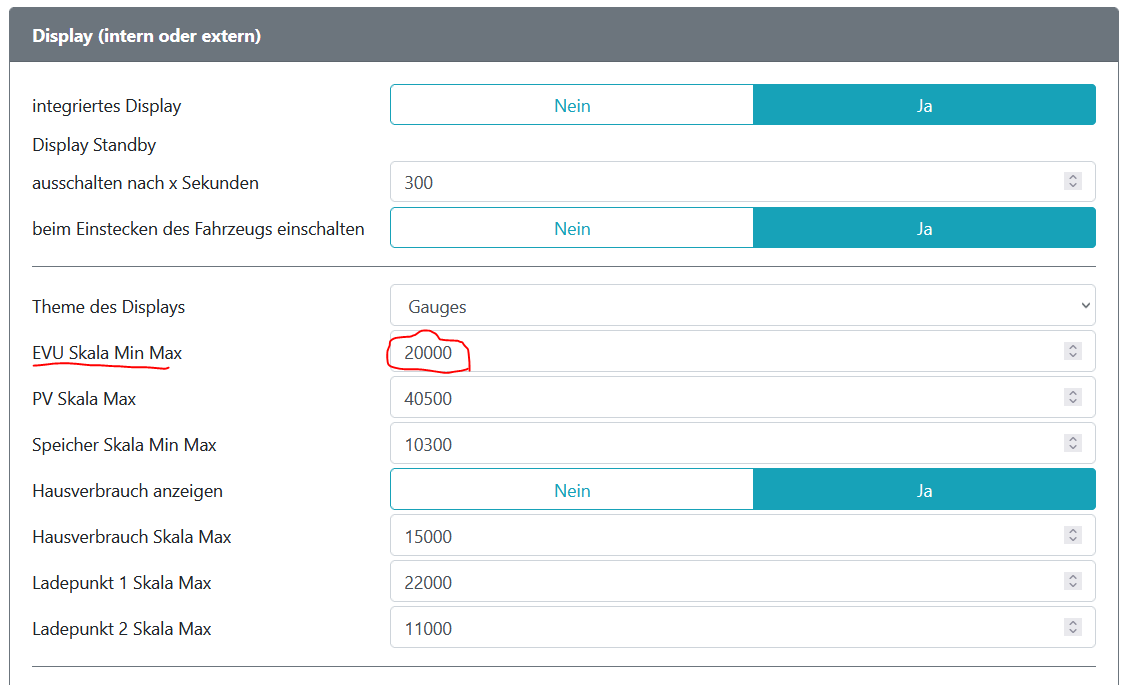Enable Hausverbrauch anzeigen with Ja

pos(924,491)
